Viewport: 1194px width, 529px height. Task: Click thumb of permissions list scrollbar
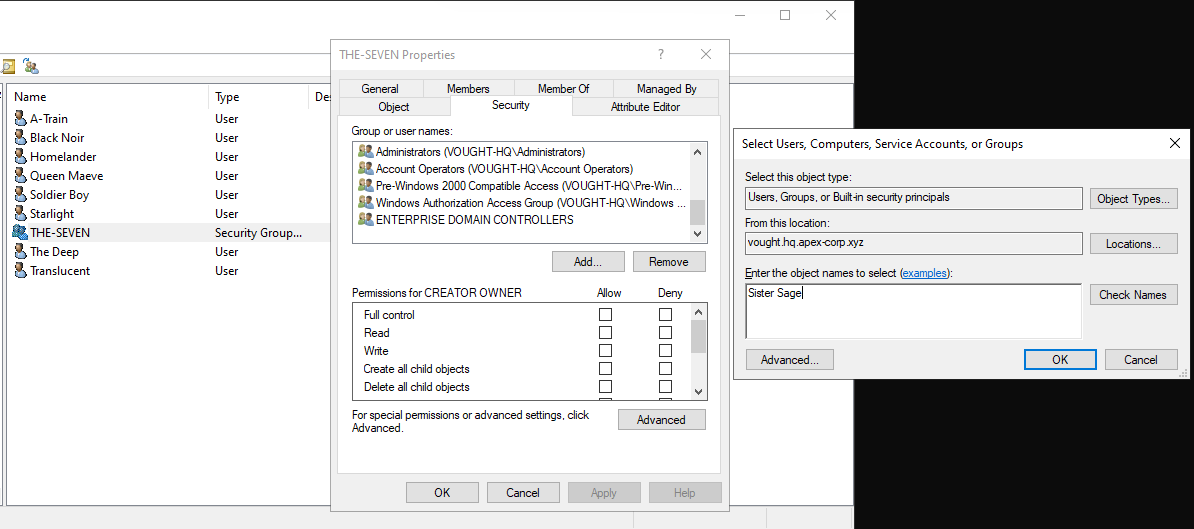click(698, 336)
